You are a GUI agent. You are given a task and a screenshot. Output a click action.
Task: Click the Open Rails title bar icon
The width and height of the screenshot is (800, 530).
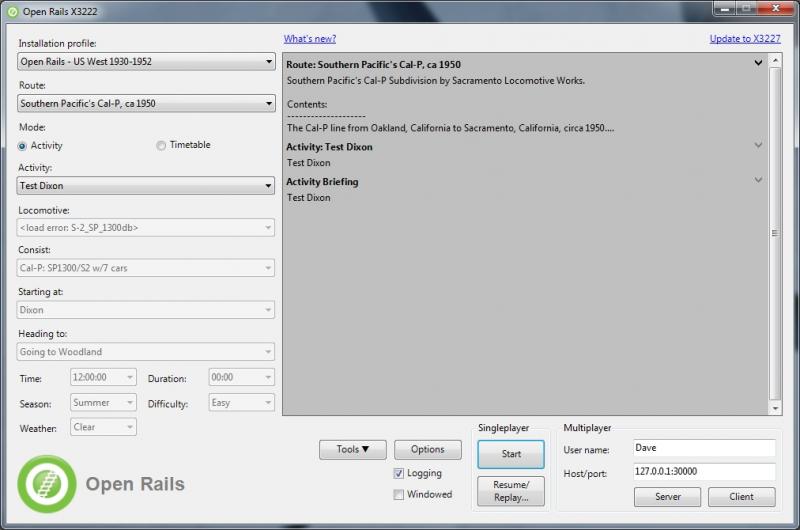[x=12, y=11]
